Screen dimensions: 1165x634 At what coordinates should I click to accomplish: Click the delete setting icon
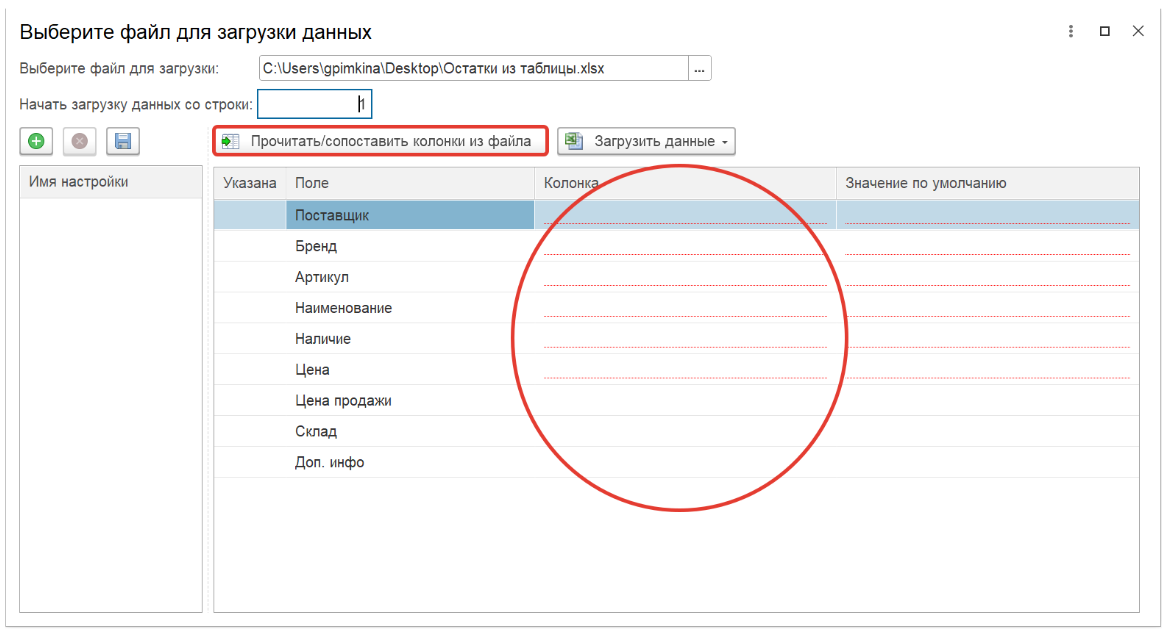pos(80,142)
